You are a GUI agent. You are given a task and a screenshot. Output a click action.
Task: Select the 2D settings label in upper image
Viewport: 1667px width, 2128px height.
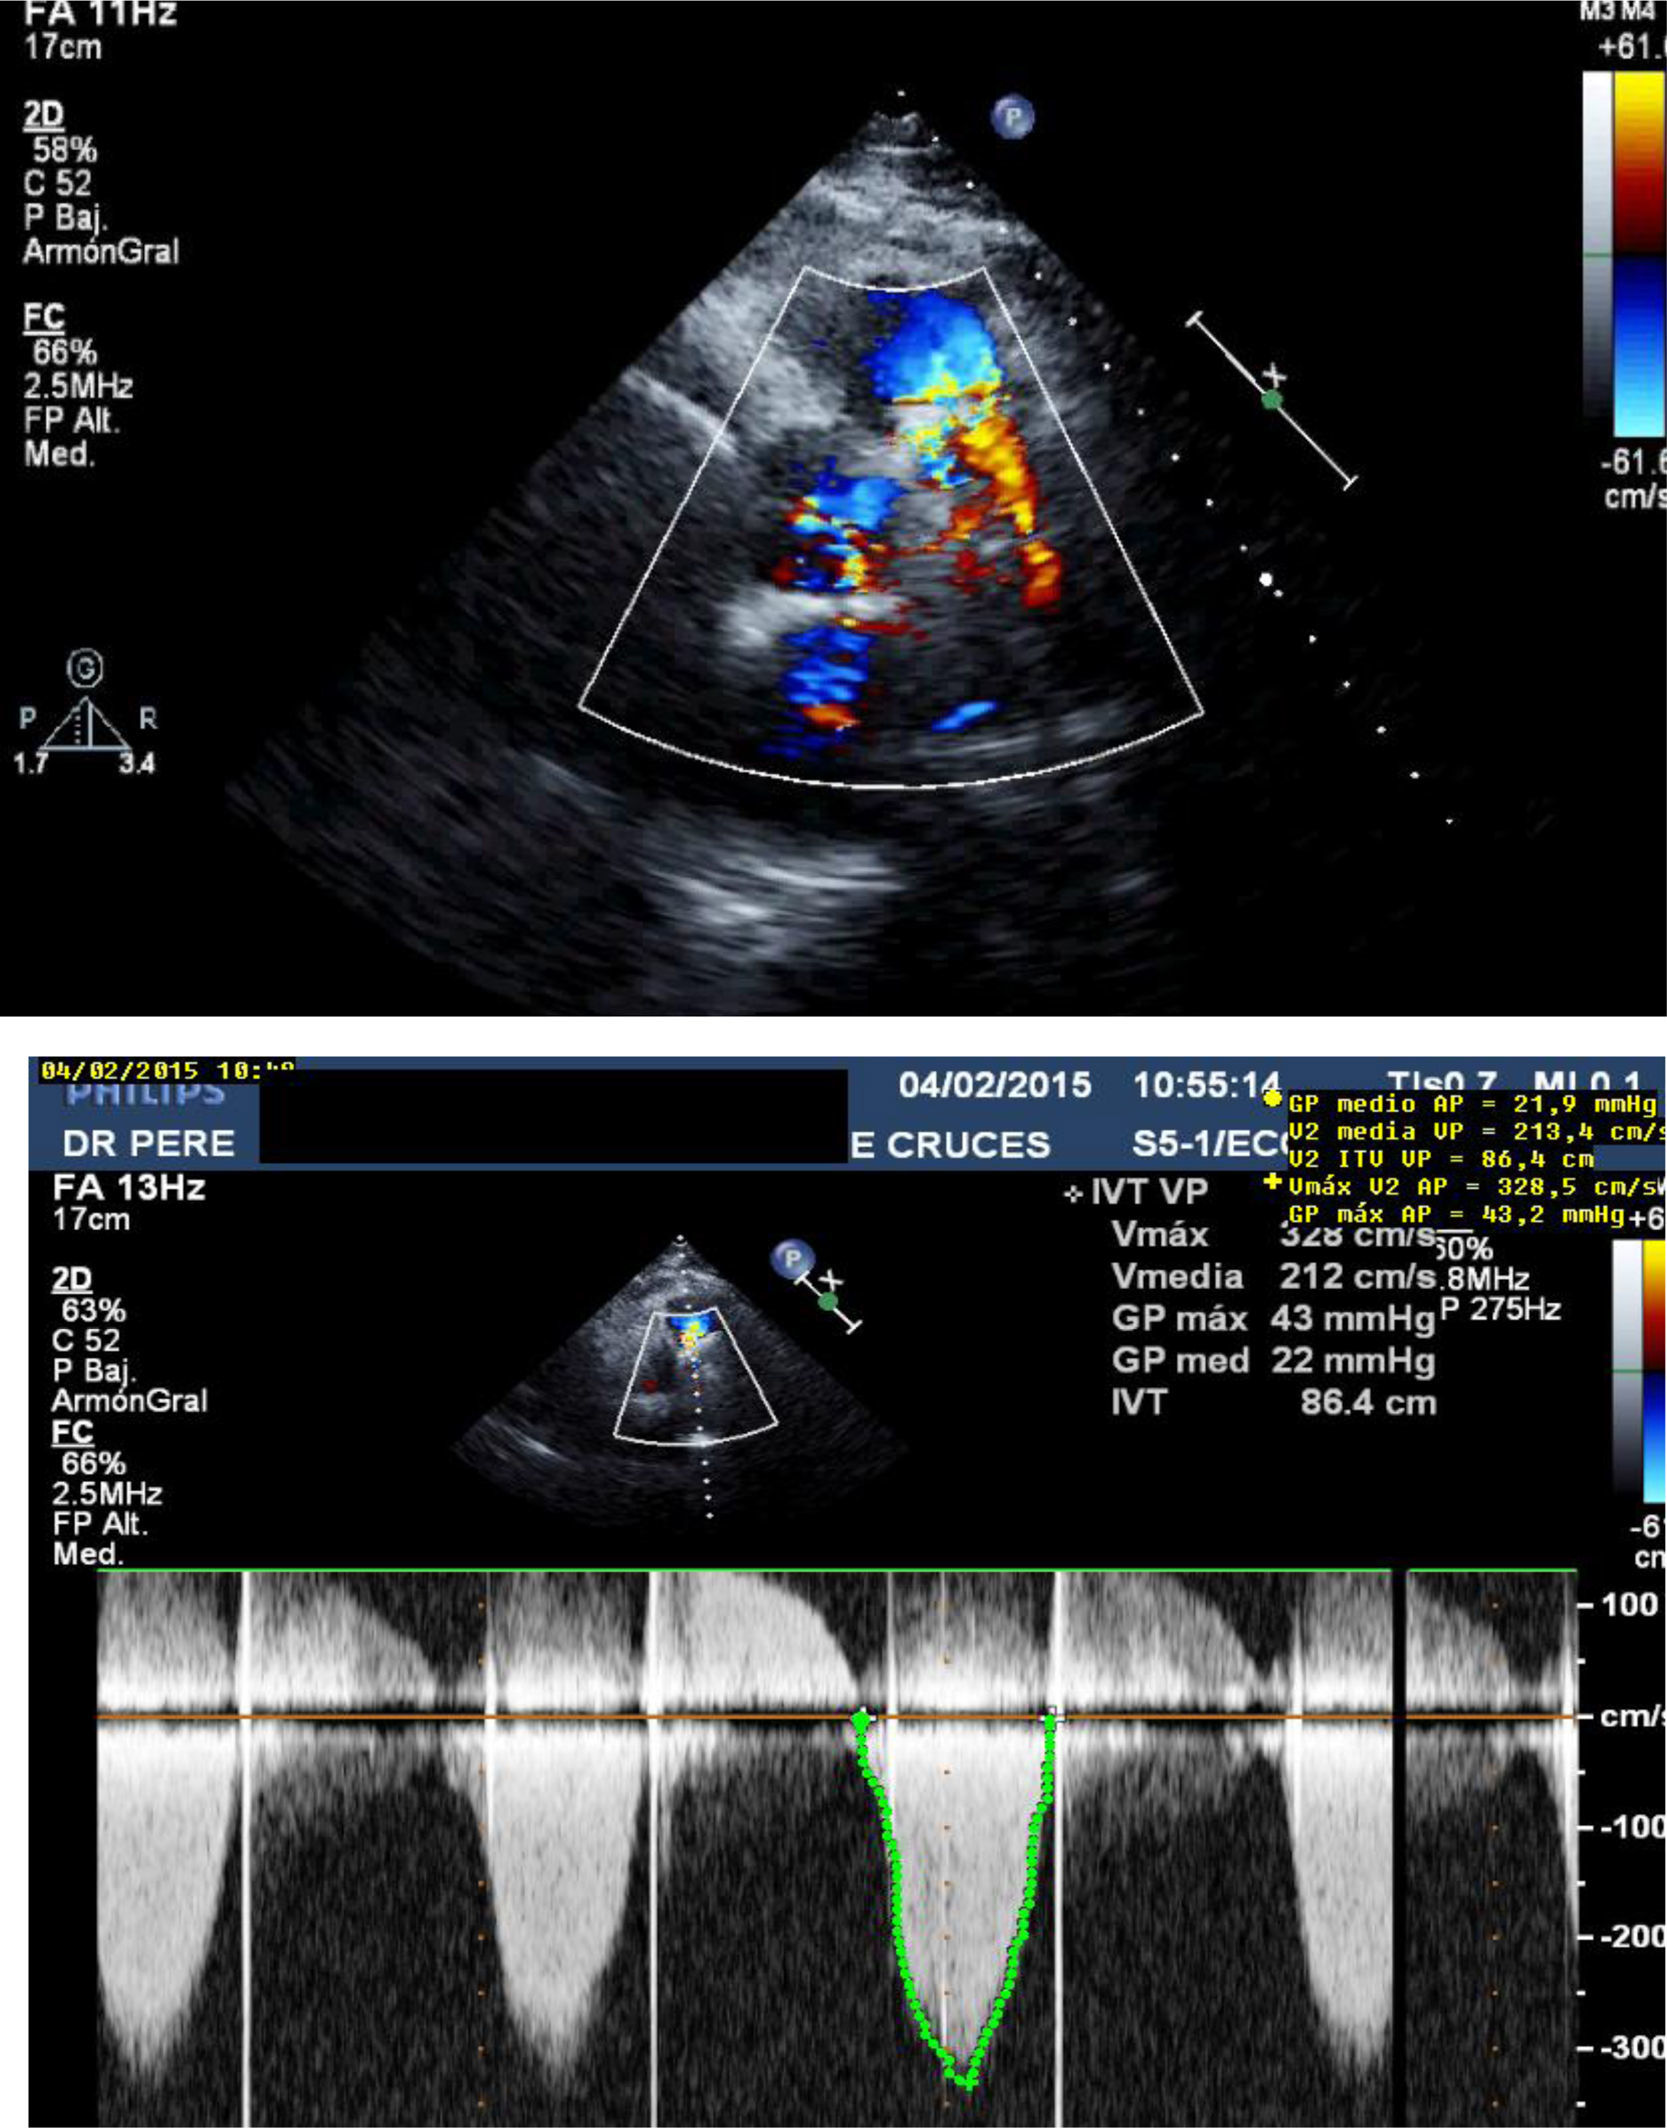44,116
